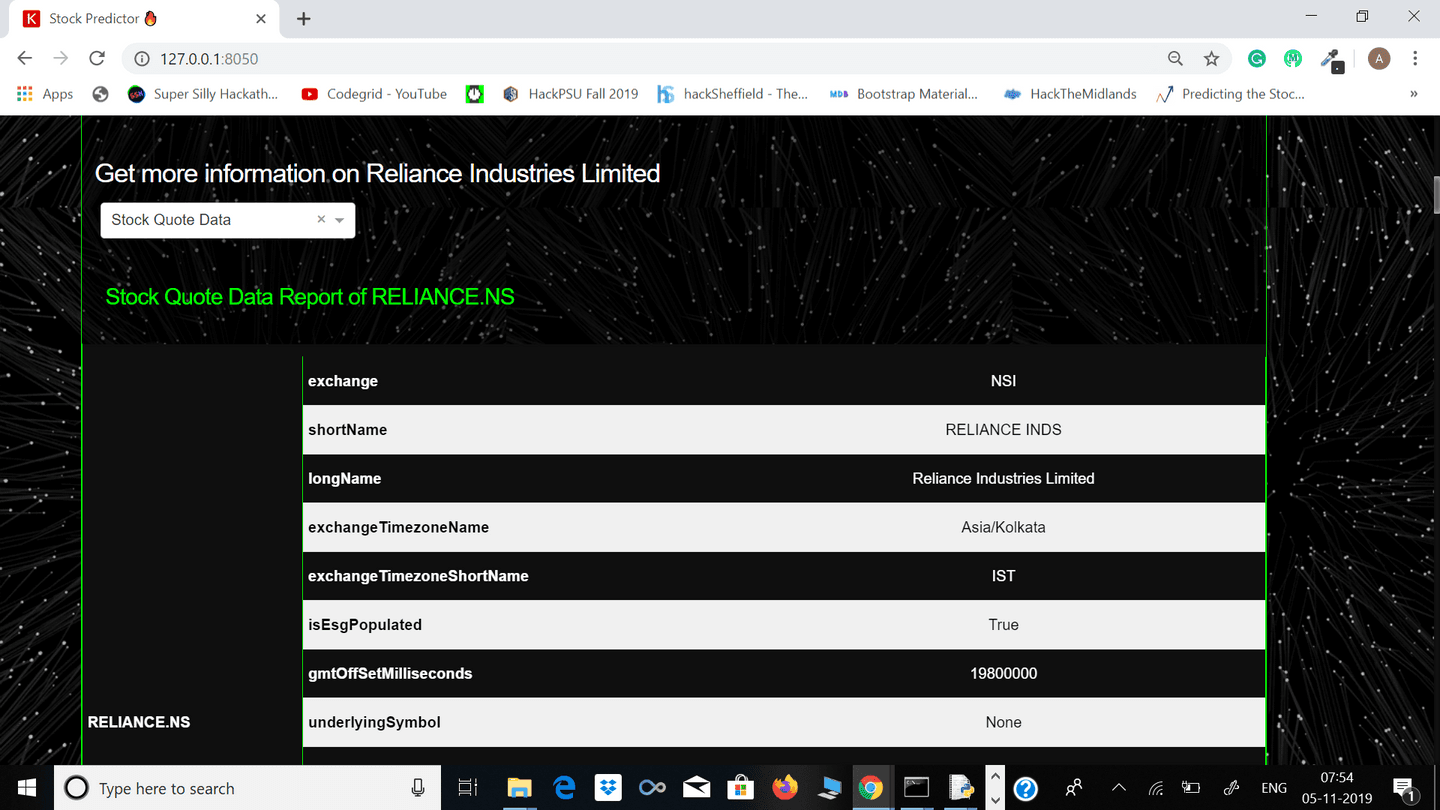Open the Super Silly Hackathon bookmark

pyautogui.click(x=204, y=94)
